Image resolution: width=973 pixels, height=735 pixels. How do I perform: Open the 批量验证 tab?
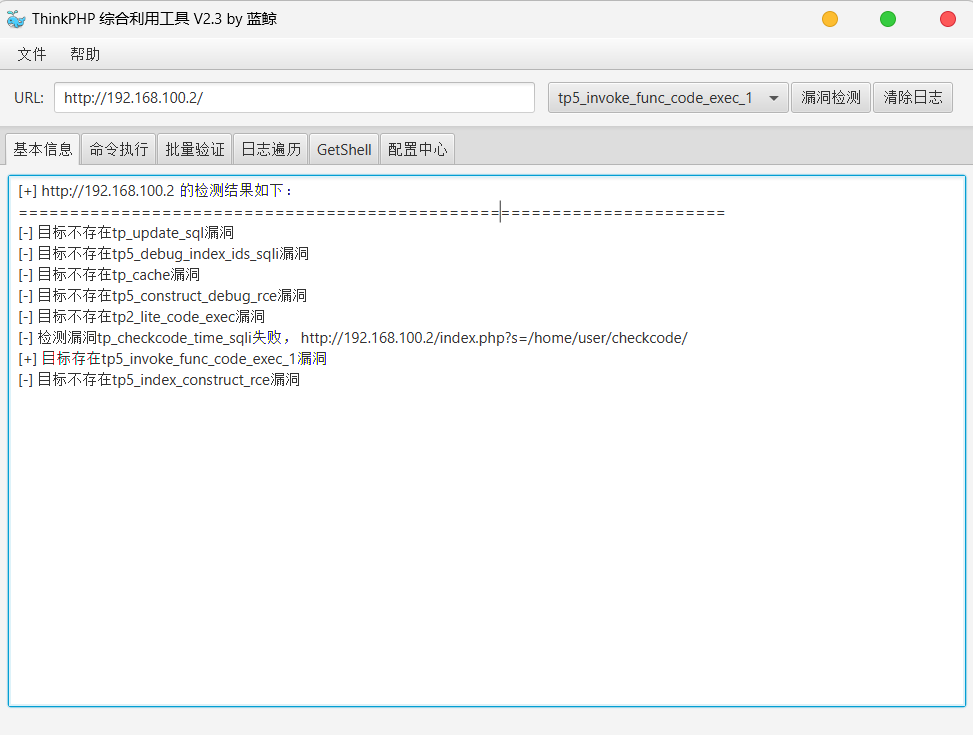195,150
